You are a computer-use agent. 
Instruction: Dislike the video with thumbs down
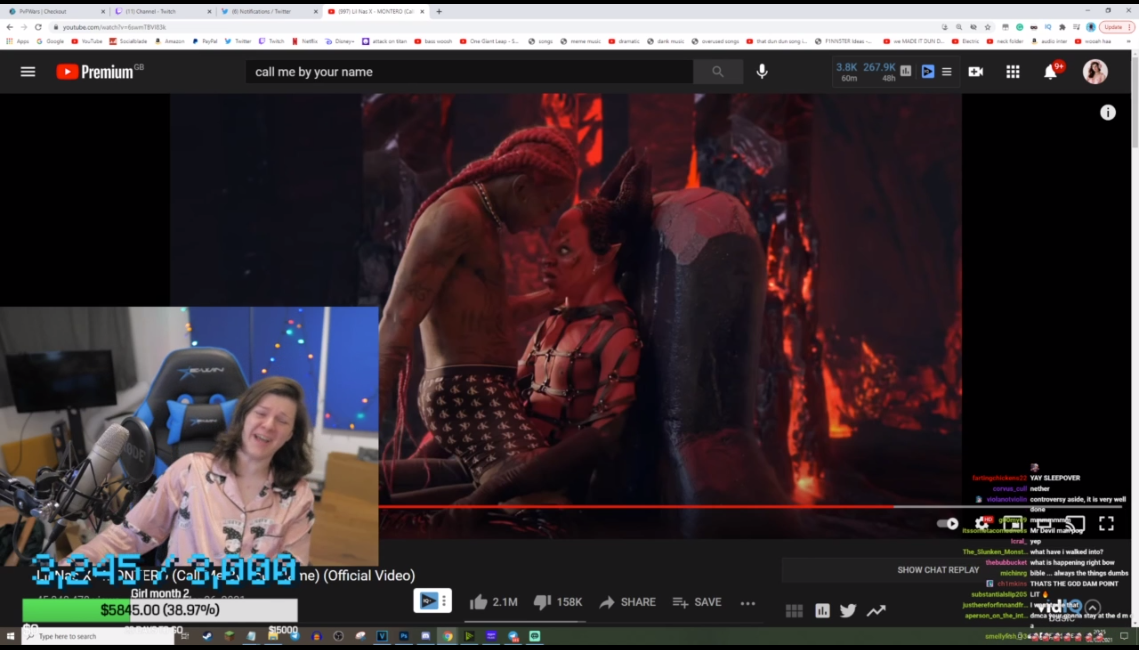point(557,602)
